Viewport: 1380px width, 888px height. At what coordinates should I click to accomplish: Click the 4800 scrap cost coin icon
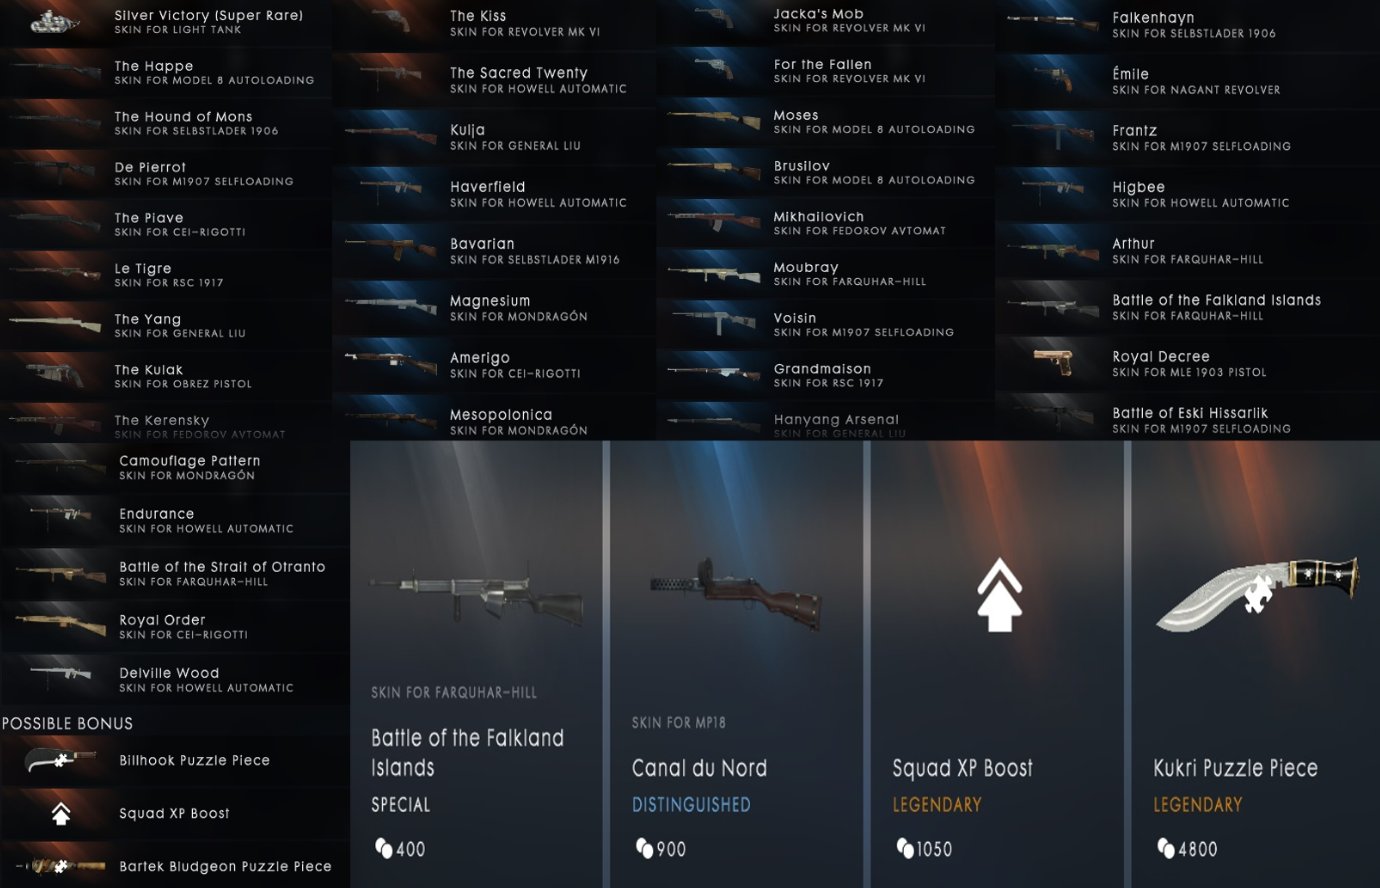click(1166, 848)
